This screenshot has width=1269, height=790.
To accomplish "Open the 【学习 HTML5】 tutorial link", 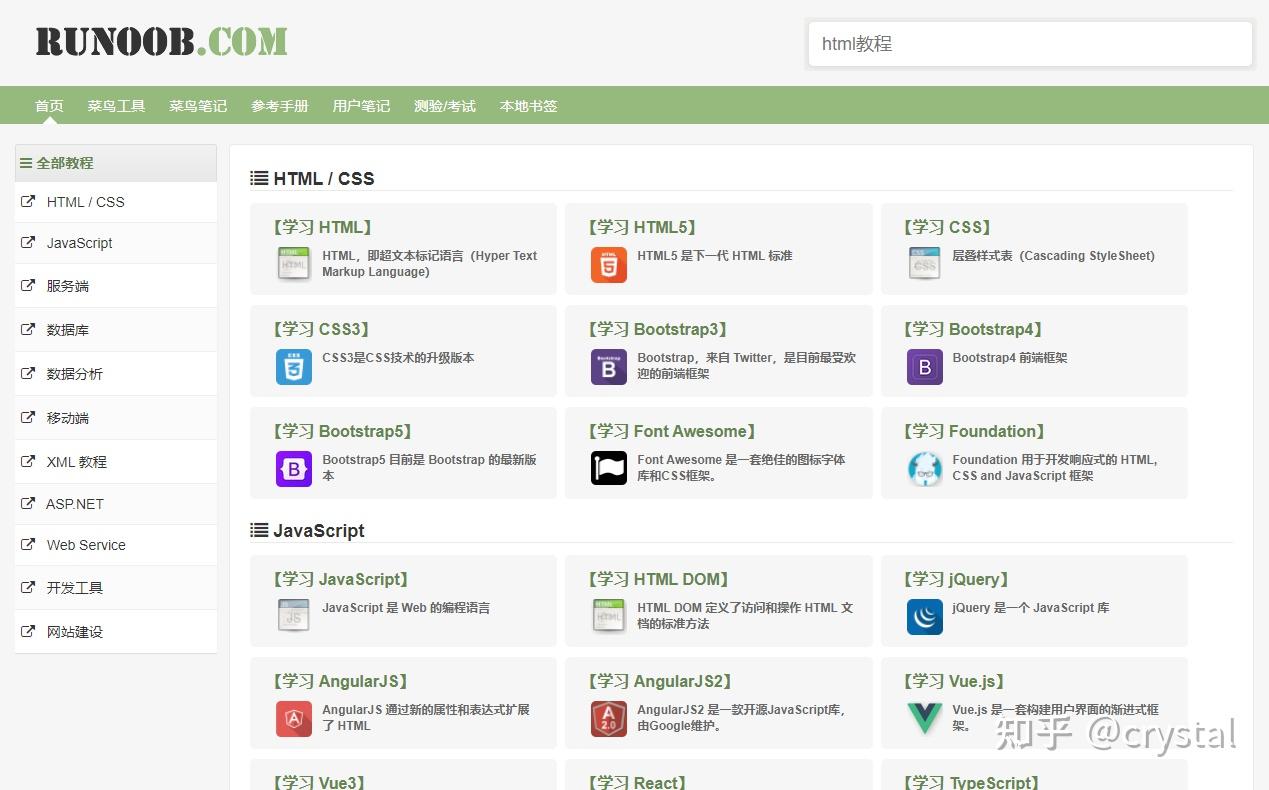I will 642,227.
